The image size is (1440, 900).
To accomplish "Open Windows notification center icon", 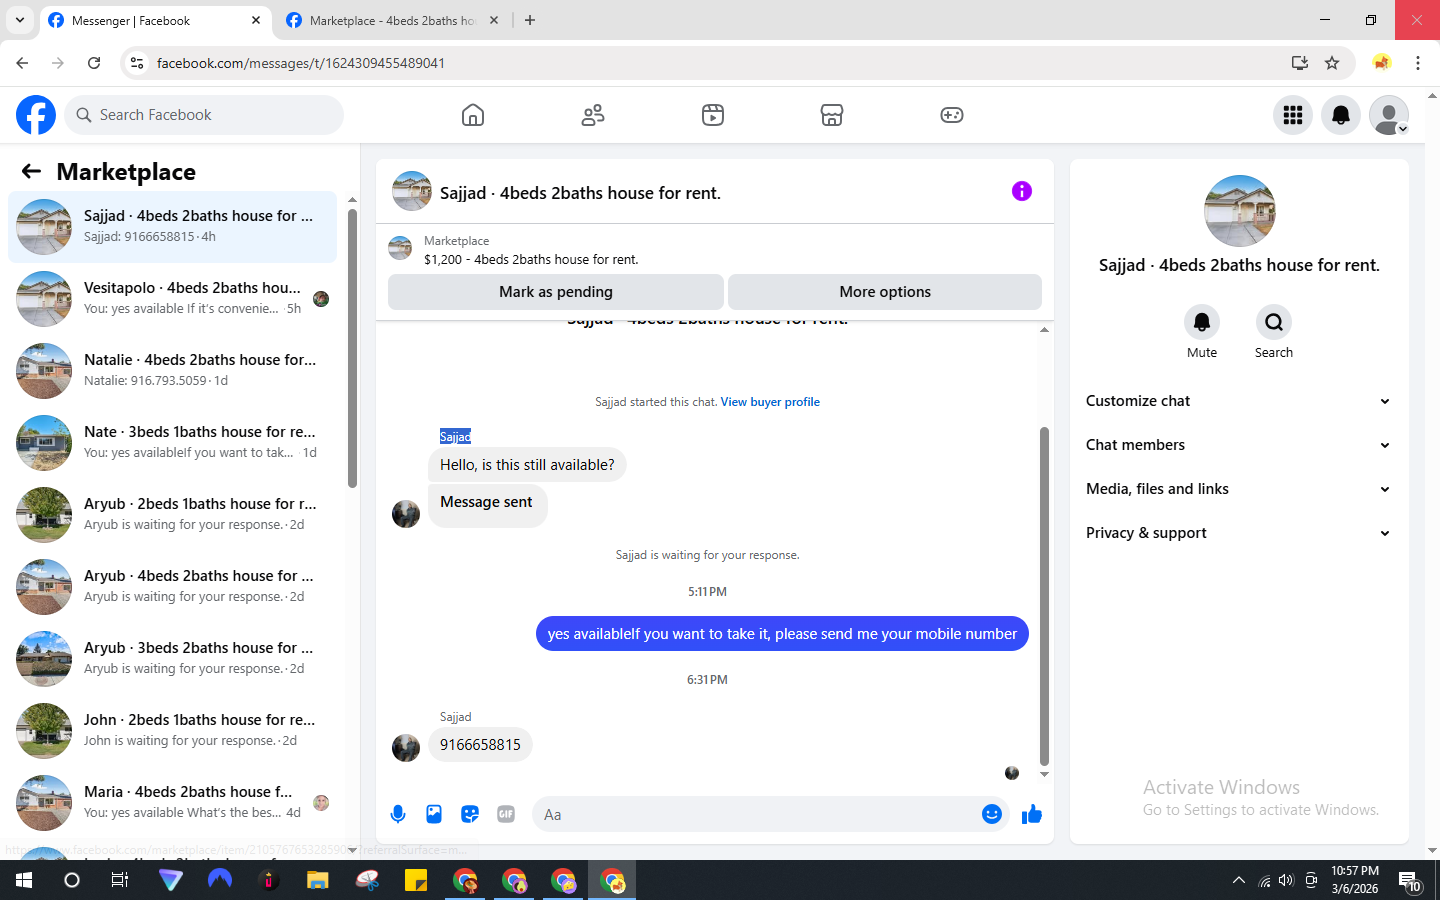I will 1410,881.
